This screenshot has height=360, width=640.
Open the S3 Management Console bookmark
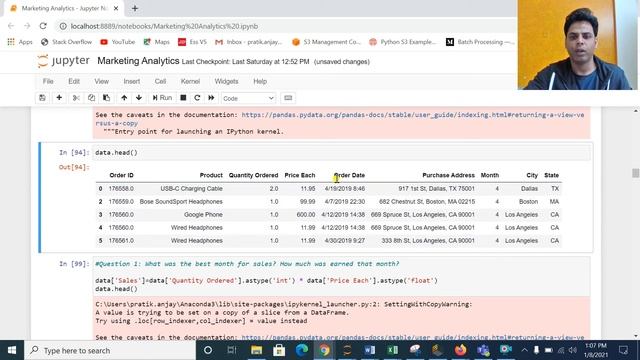coord(327,42)
